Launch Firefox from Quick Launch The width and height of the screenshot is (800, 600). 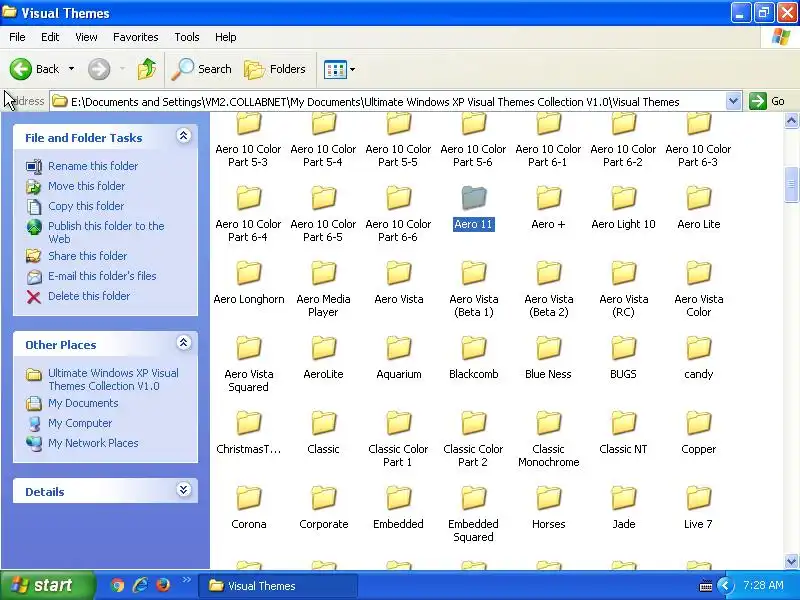coord(163,585)
